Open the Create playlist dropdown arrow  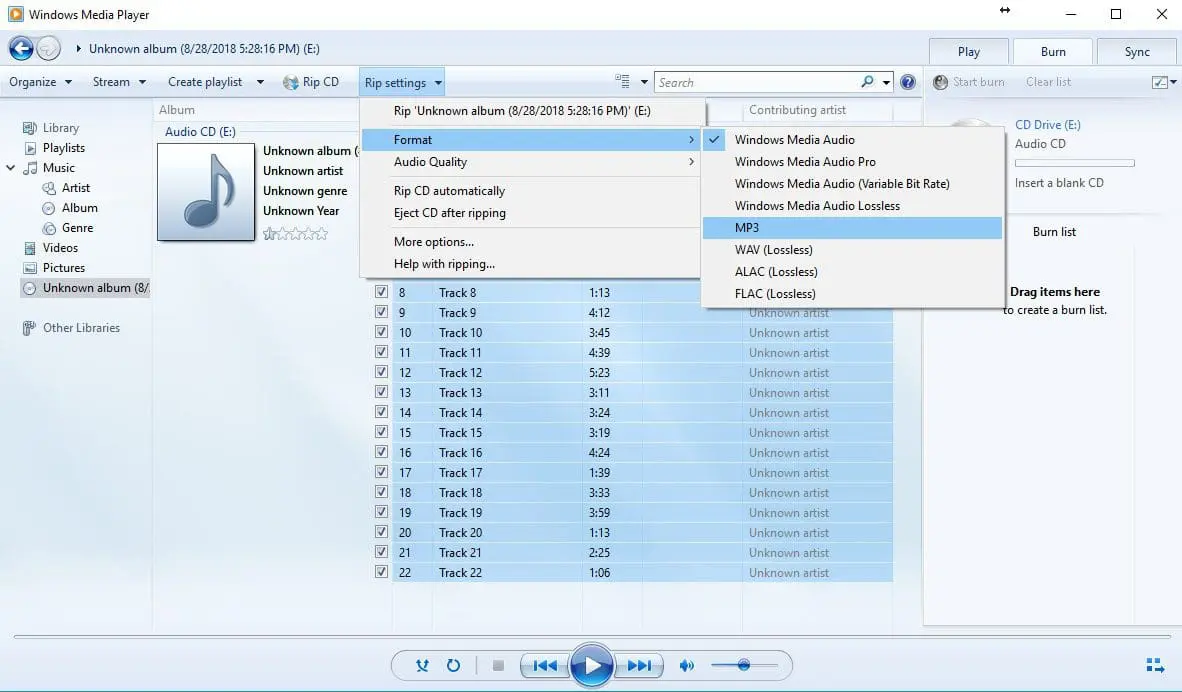click(x=260, y=82)
